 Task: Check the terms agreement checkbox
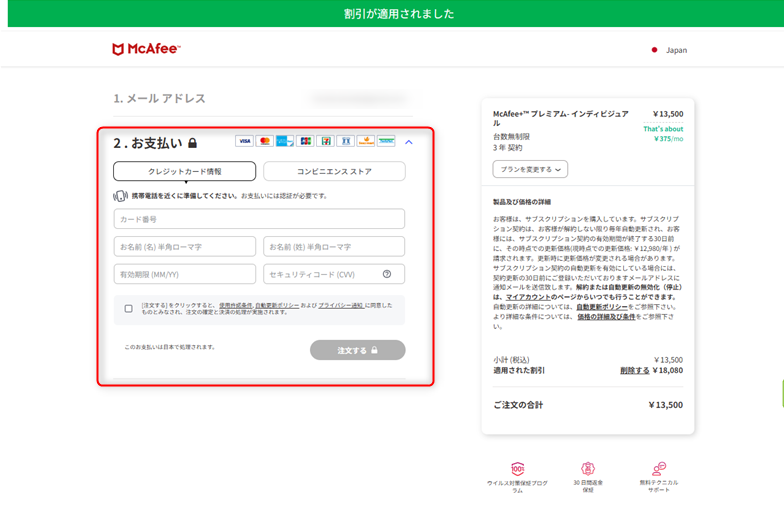(128, 309)
